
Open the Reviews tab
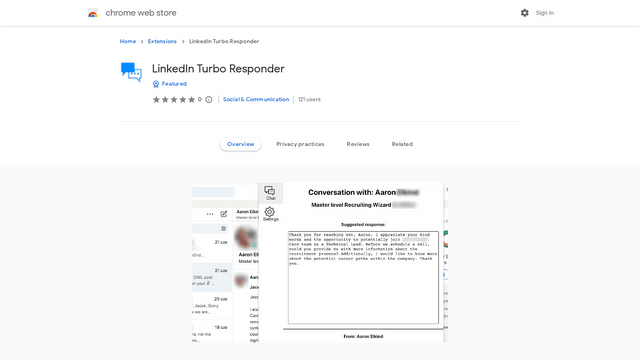(x=358, y=144)
